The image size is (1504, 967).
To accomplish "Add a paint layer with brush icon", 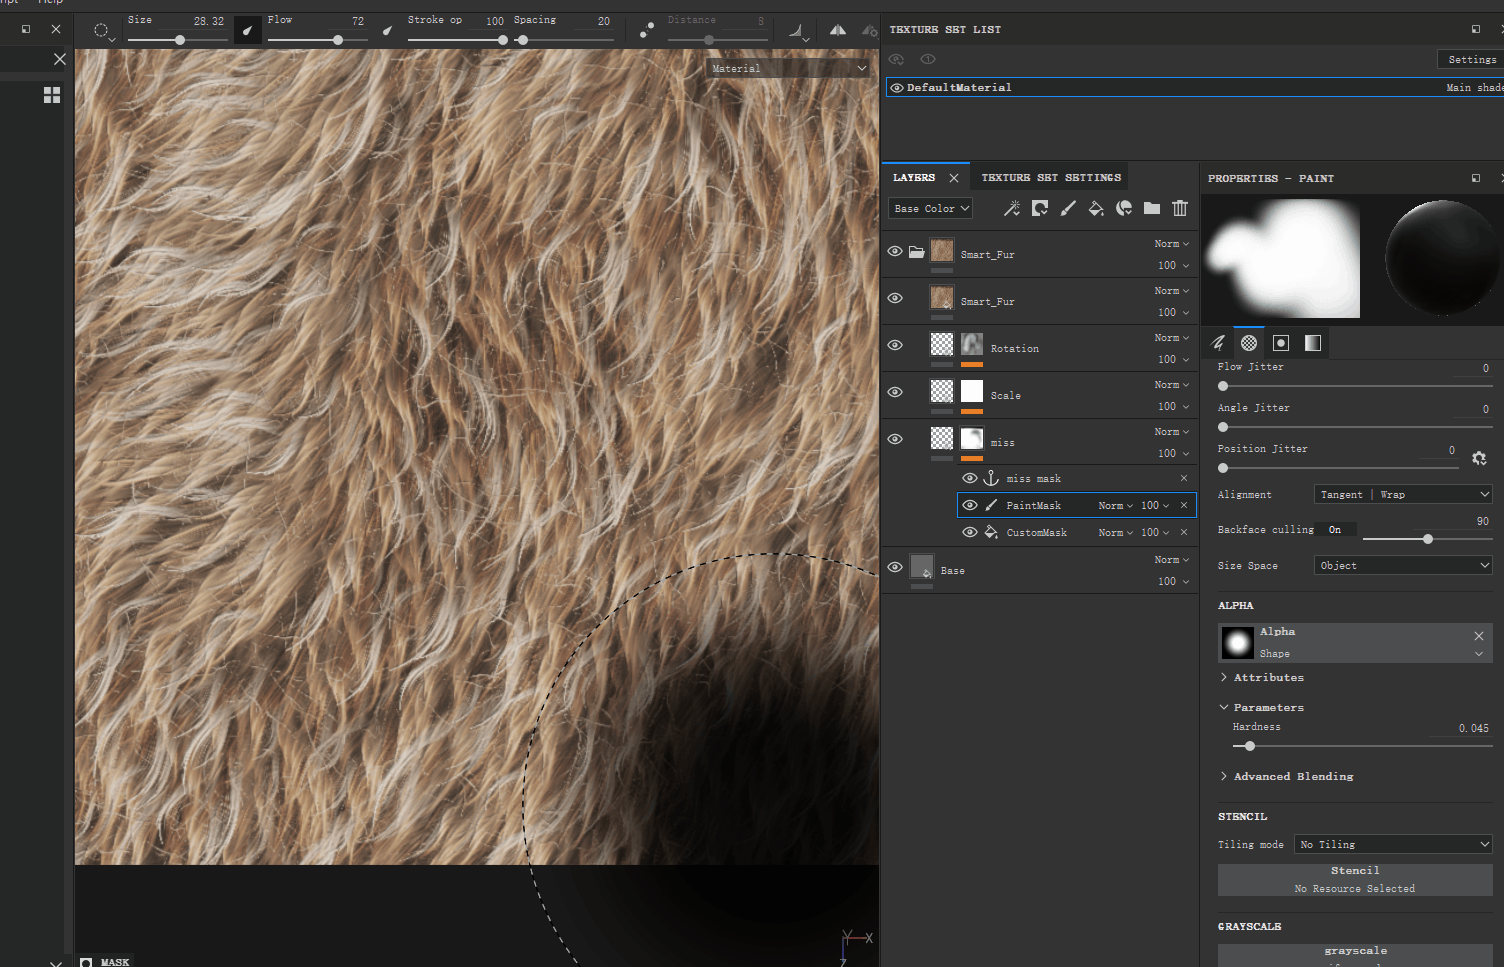I will click(1068, 208).
